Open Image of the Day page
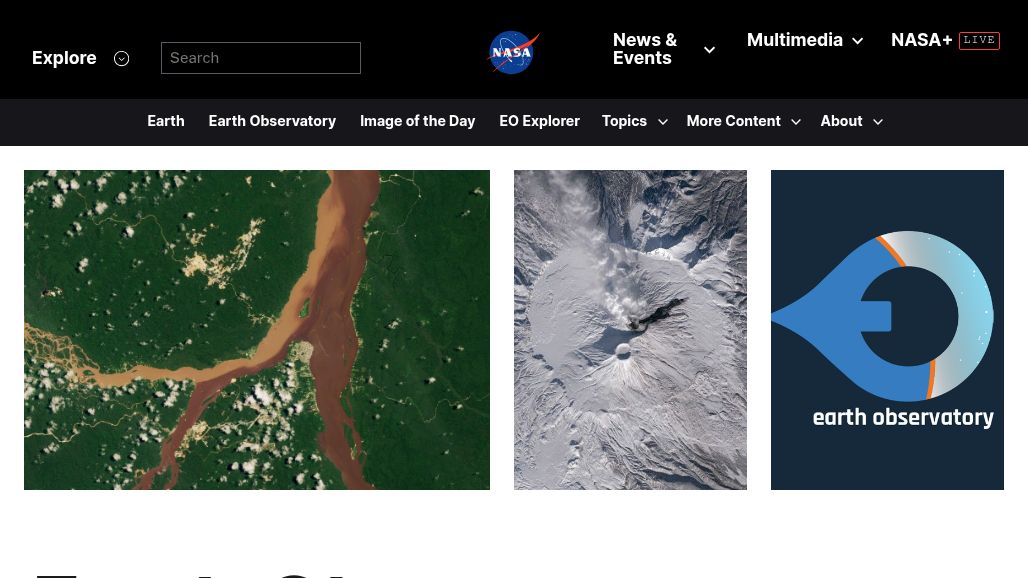 point(418,121)
